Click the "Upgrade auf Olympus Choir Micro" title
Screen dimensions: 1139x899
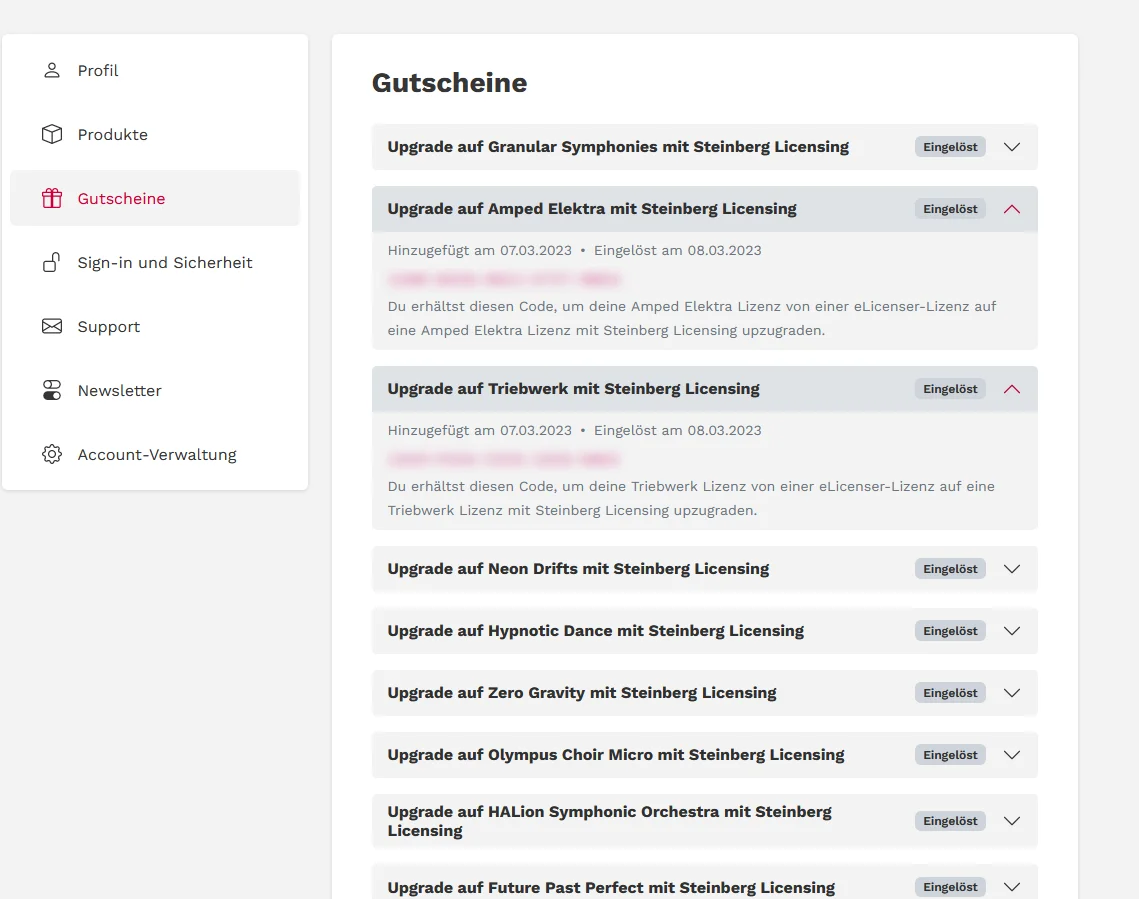(616, 754)
